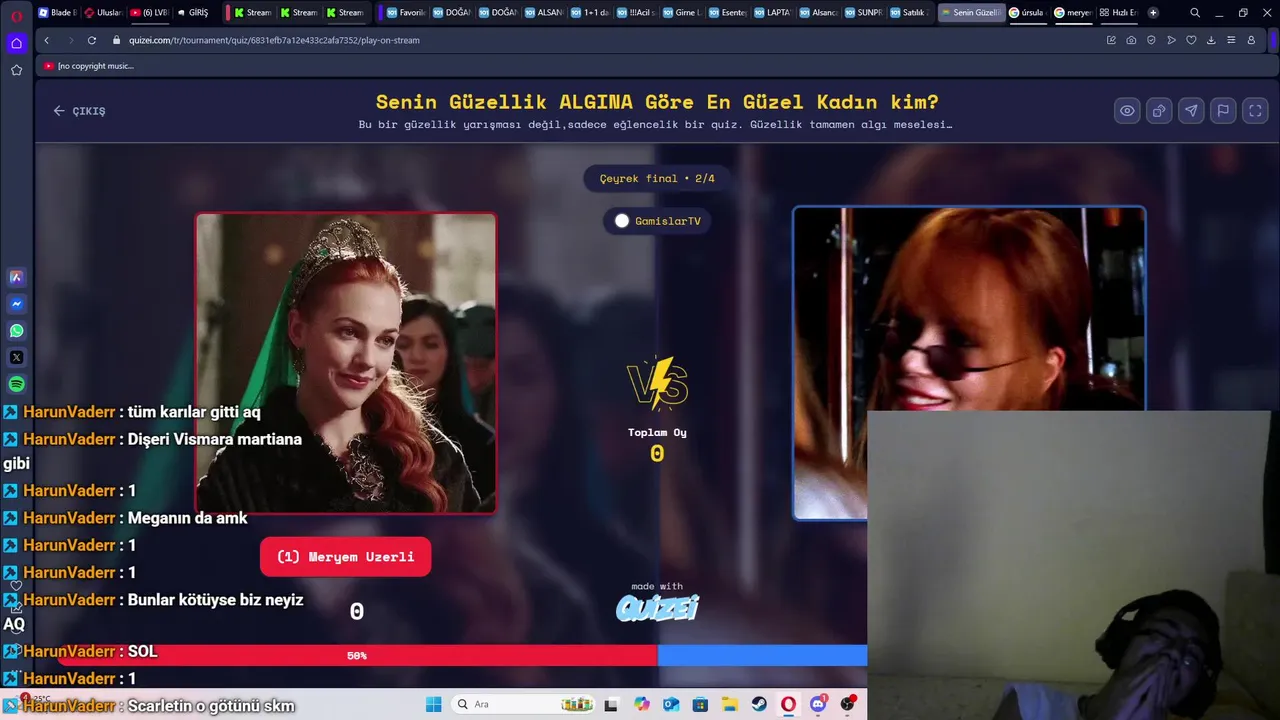Viewport: 1280px width, 720px height.
Task: Select the left contestant photo of Meryem Uzerli
Action: pyautogui.click(x=346, y=363)
